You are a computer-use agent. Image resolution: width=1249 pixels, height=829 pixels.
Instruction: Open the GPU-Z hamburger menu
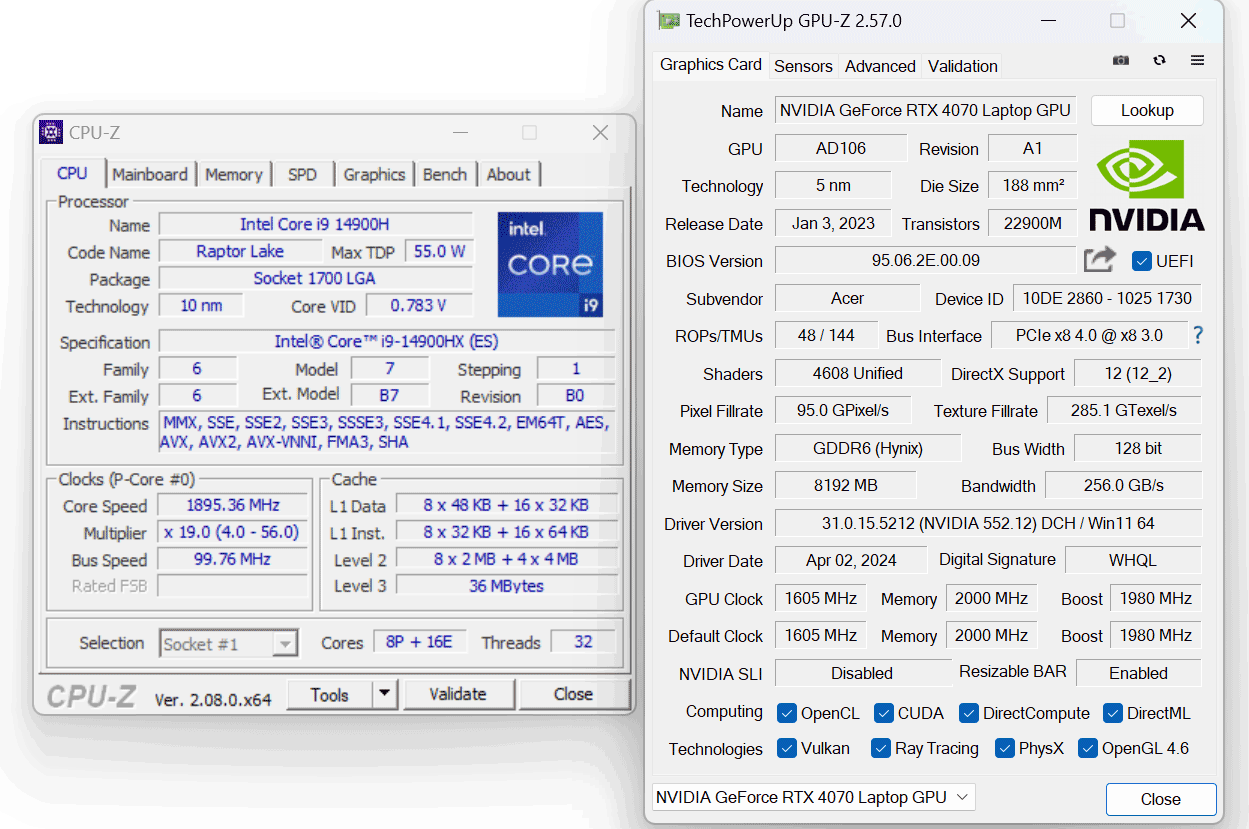pyautogui.click(x=1197, y=61)
